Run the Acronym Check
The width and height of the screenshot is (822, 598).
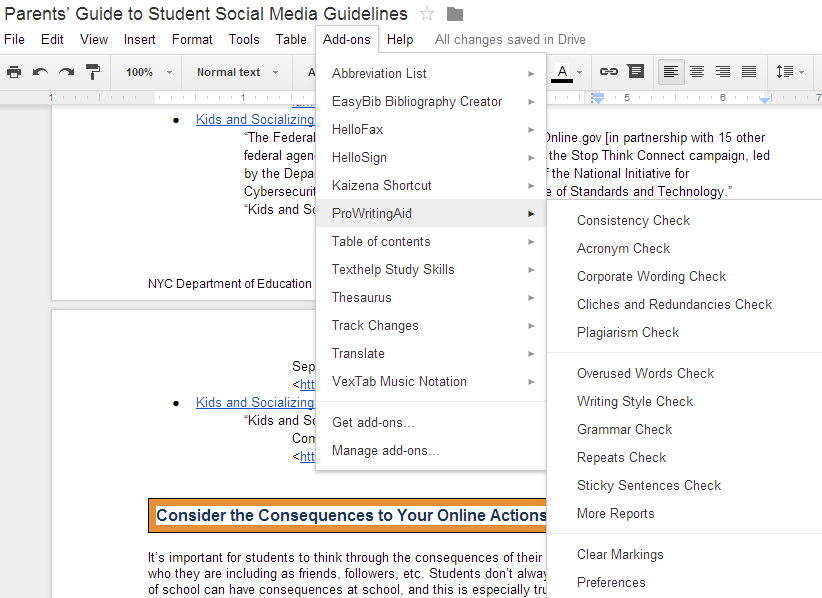click(684, 248)
